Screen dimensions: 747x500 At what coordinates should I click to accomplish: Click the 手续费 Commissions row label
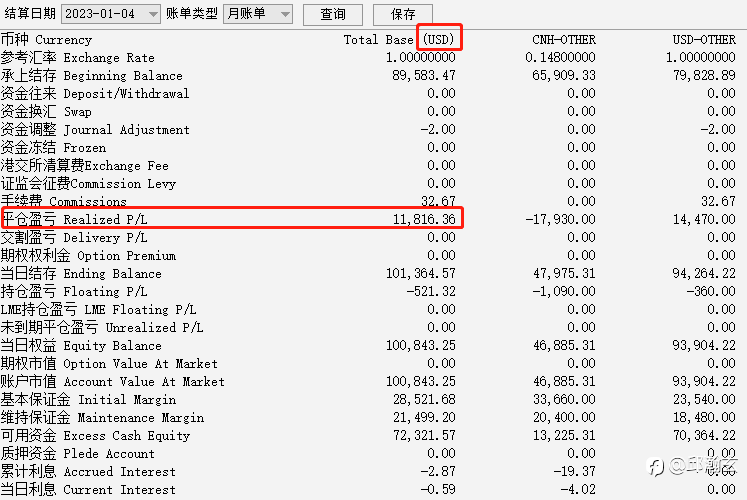(63, 201)
